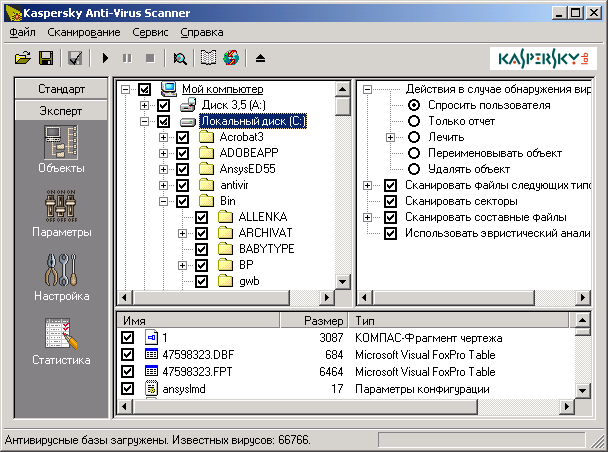Select the Мой компьютер computer icon
The image size is (608, 452).
[169, 89]
